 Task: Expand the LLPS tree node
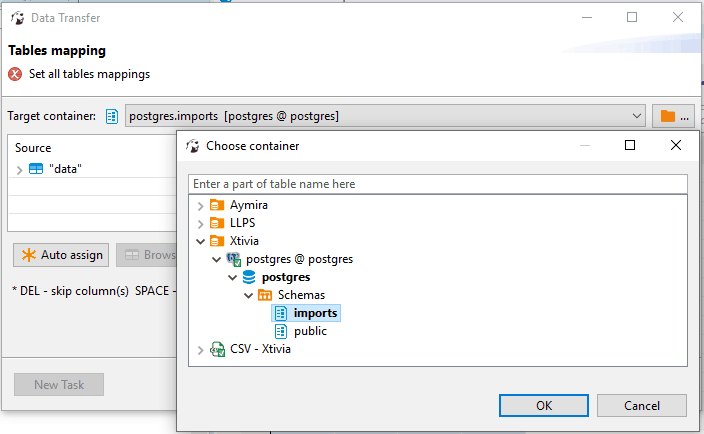pos(201,223)
